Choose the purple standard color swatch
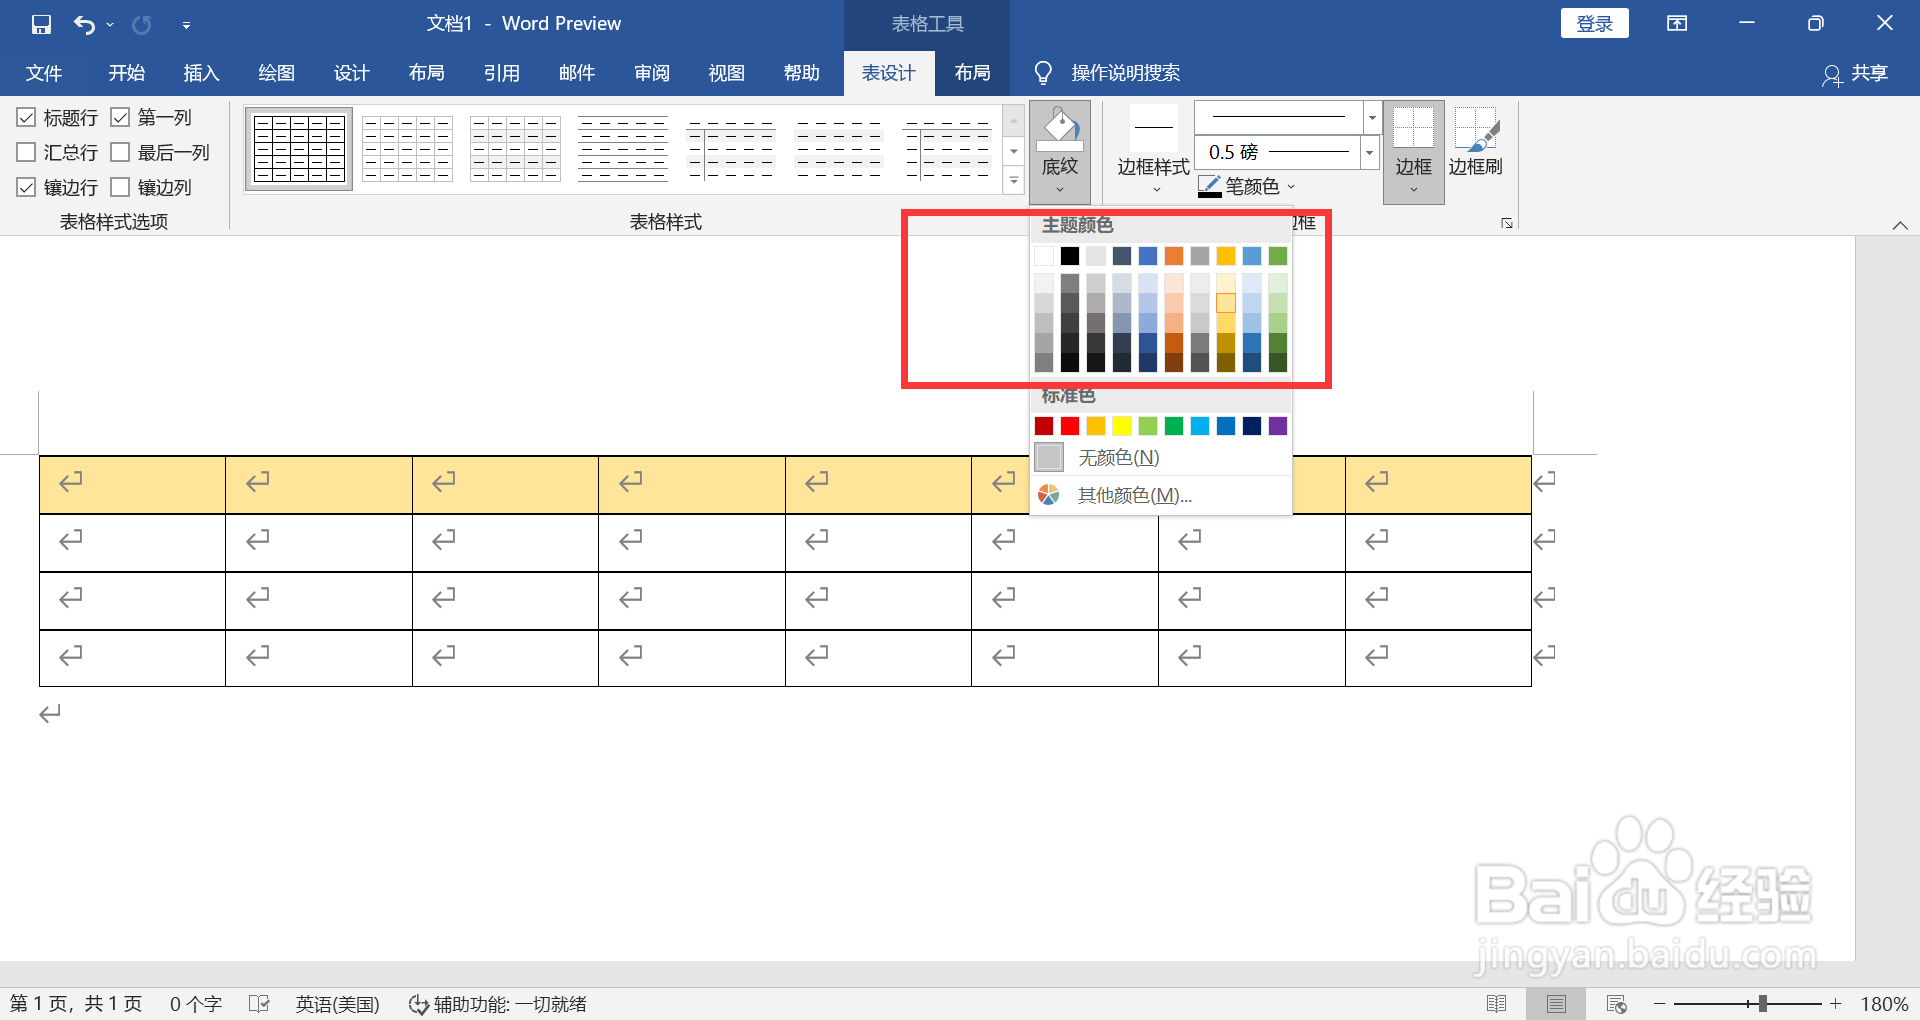Image resolution: width=1920 pixels, height=1020 pixels. coord(1278,426)
